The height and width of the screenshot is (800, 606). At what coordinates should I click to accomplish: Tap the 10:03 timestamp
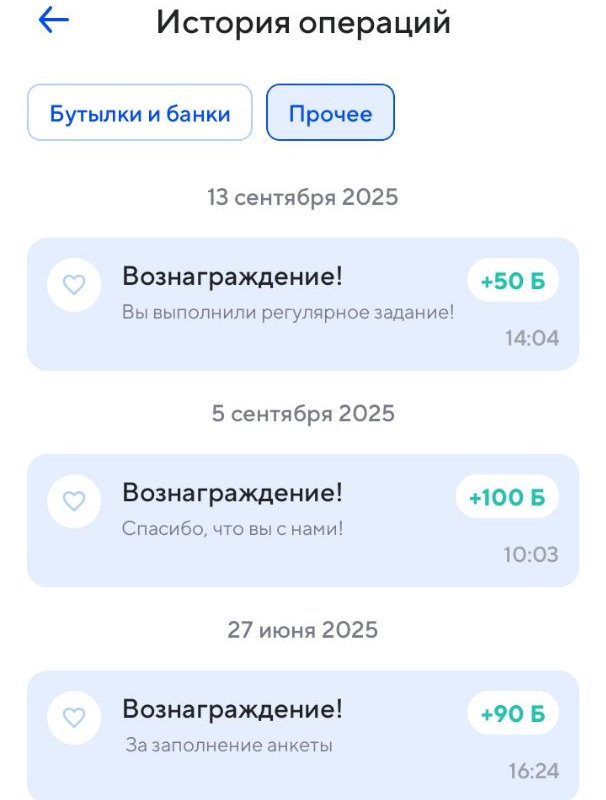point(531,554)
